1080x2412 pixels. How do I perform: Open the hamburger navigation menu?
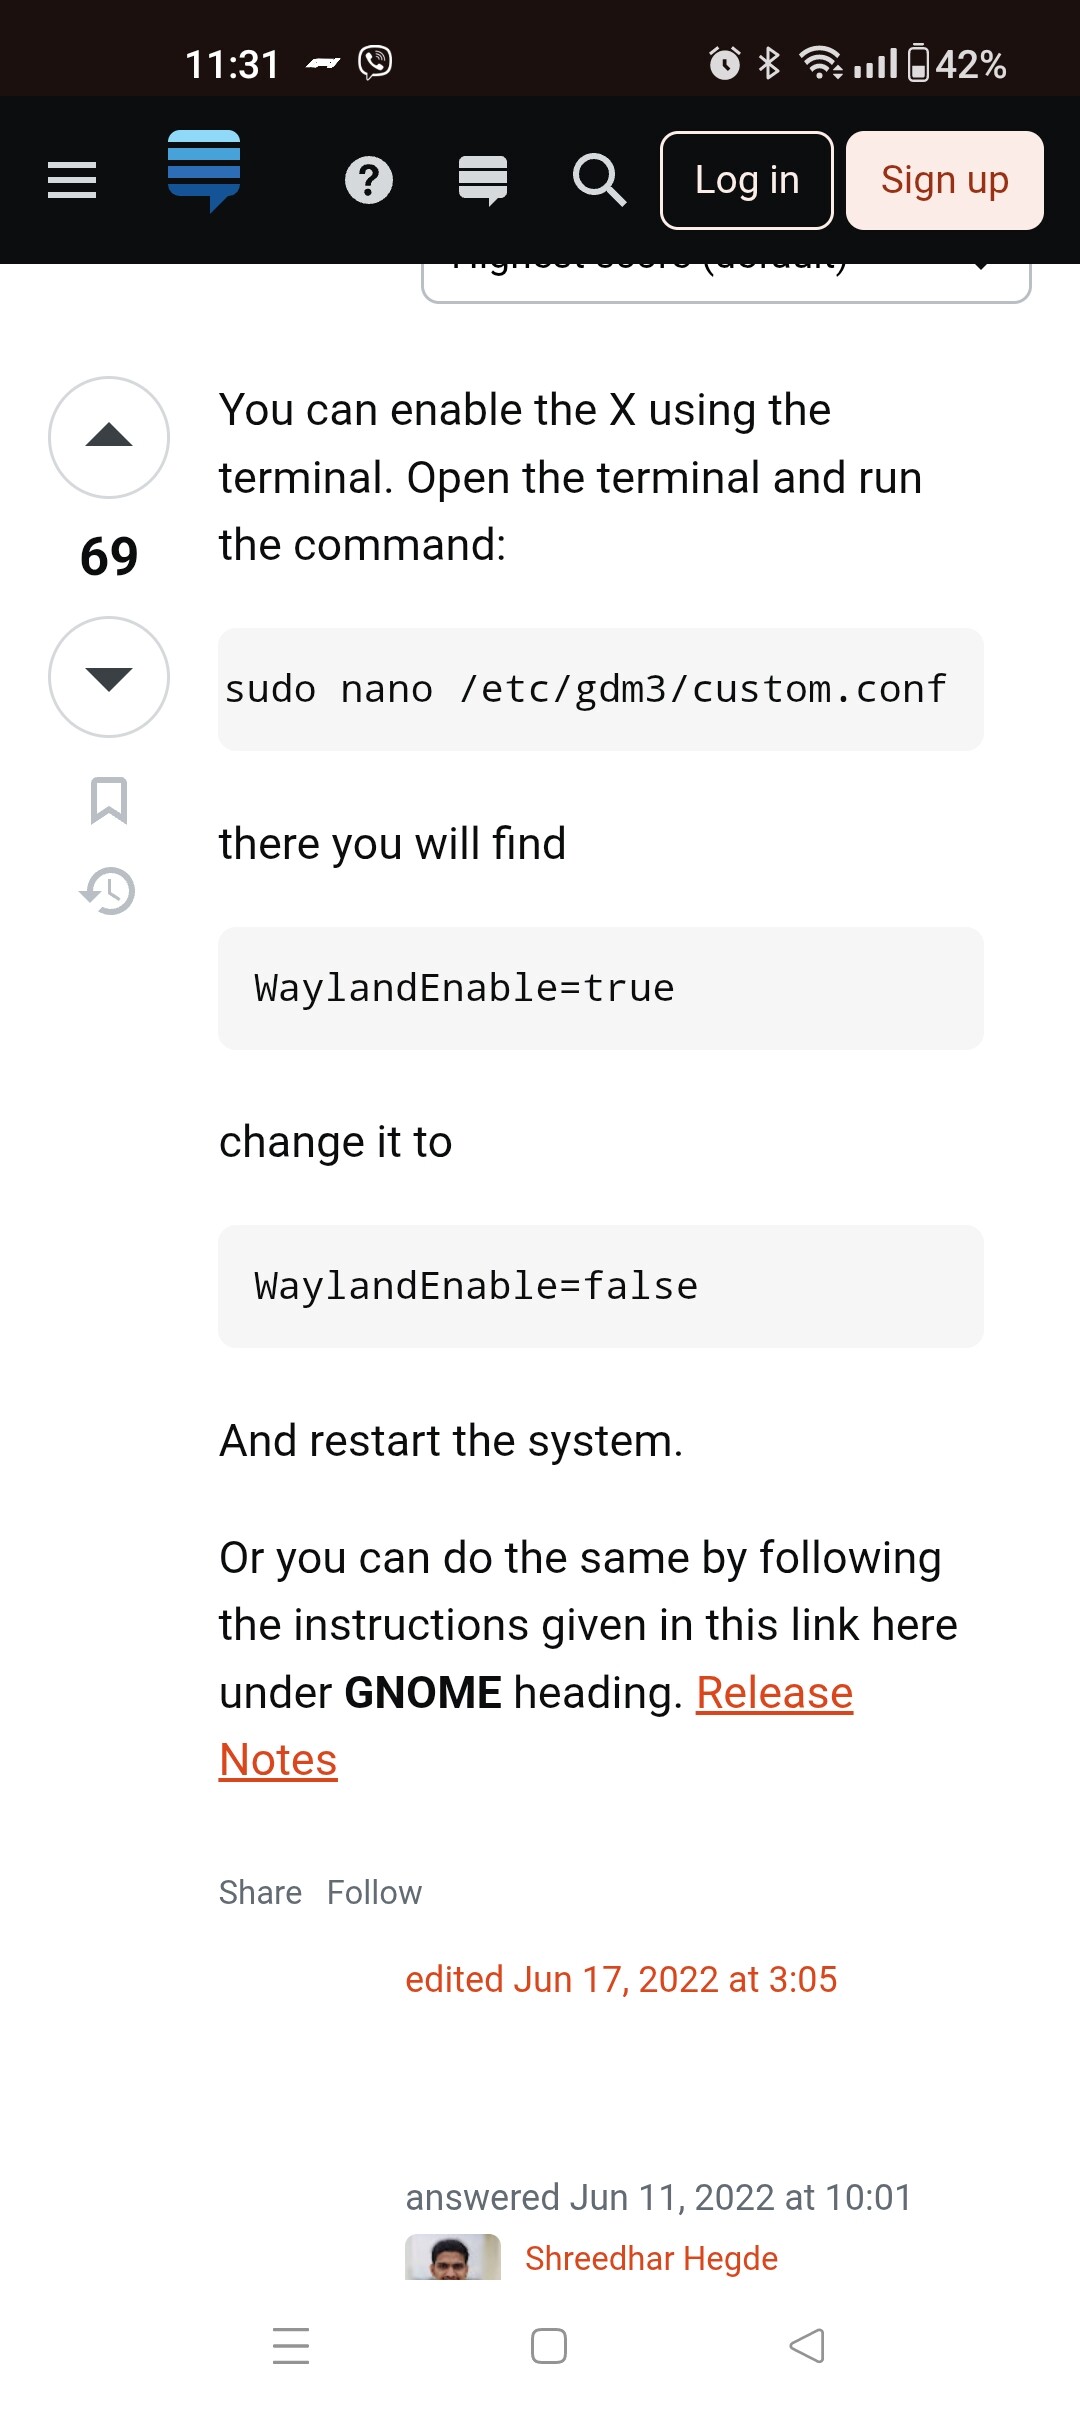72,180
